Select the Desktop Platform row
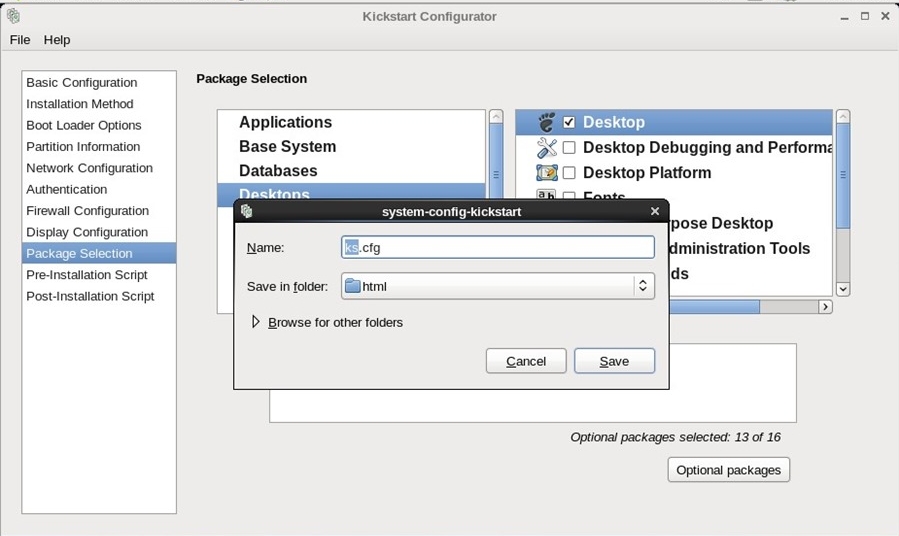 tap(674, 173)
